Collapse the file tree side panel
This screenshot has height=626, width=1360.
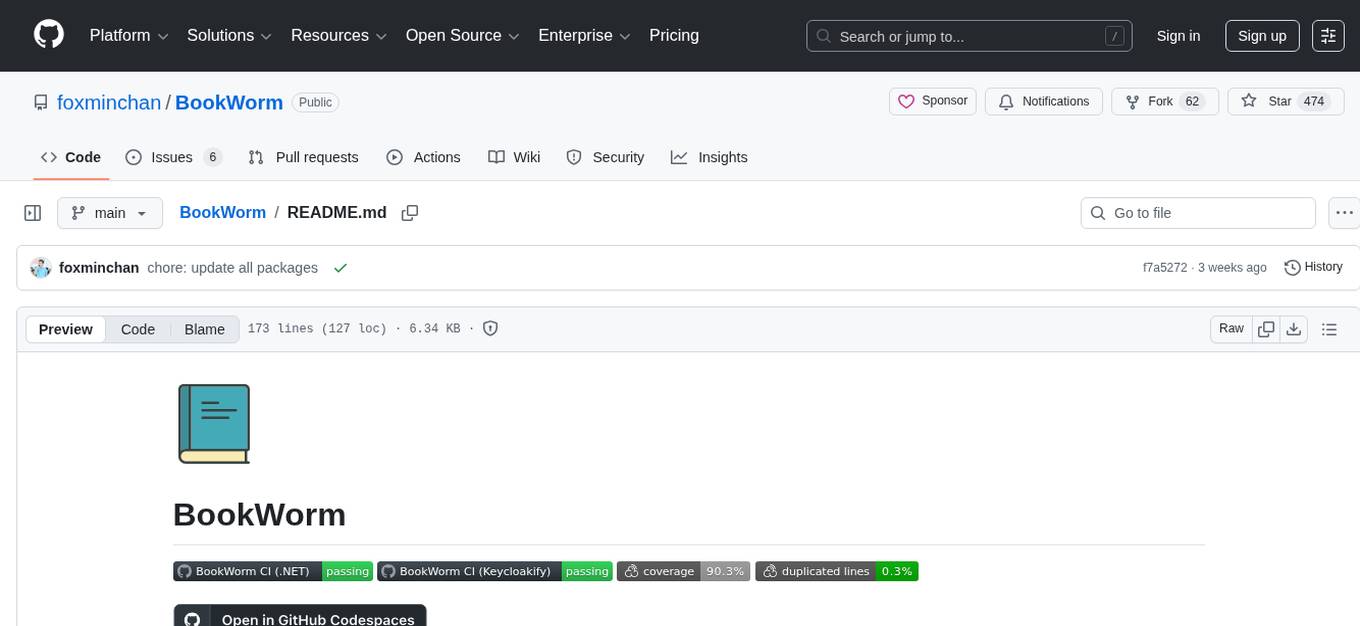(x=33, y=213)
